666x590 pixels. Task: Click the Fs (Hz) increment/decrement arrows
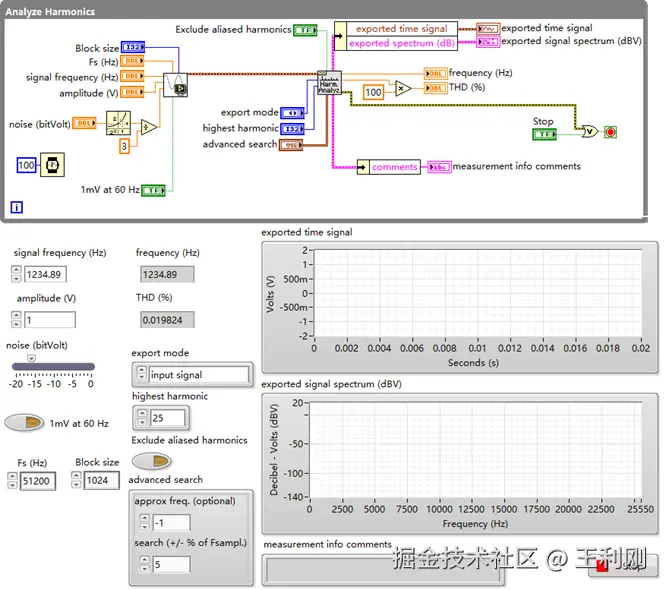[12, 480]
